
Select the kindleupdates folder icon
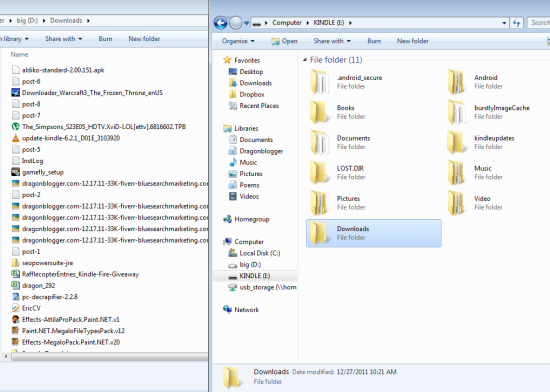(x=457, y=142)
